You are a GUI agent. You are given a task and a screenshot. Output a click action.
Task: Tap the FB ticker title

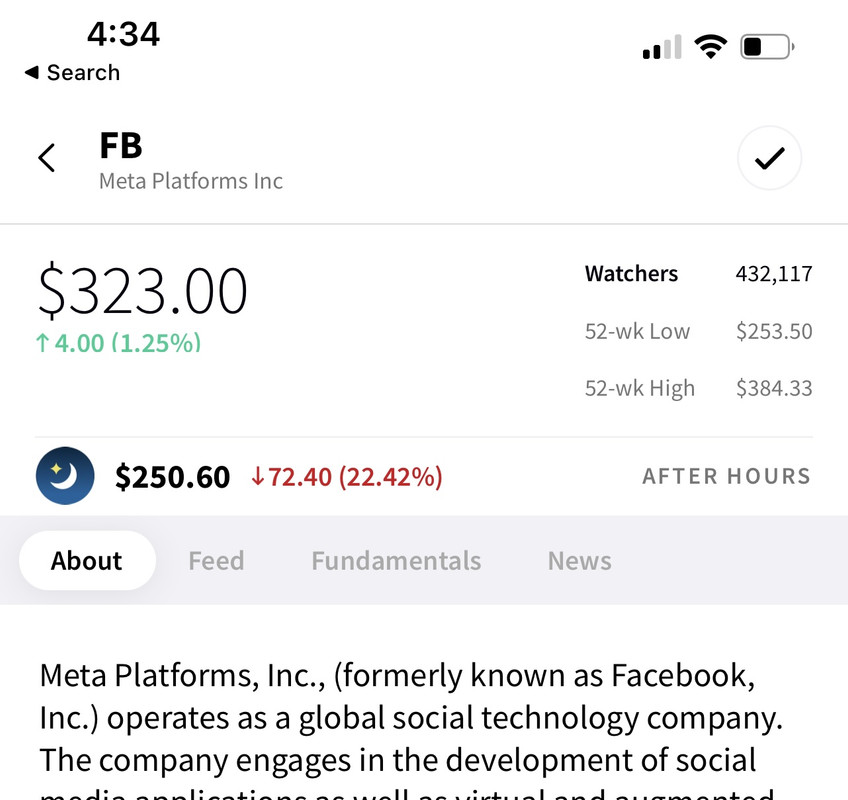pos(121,146)
